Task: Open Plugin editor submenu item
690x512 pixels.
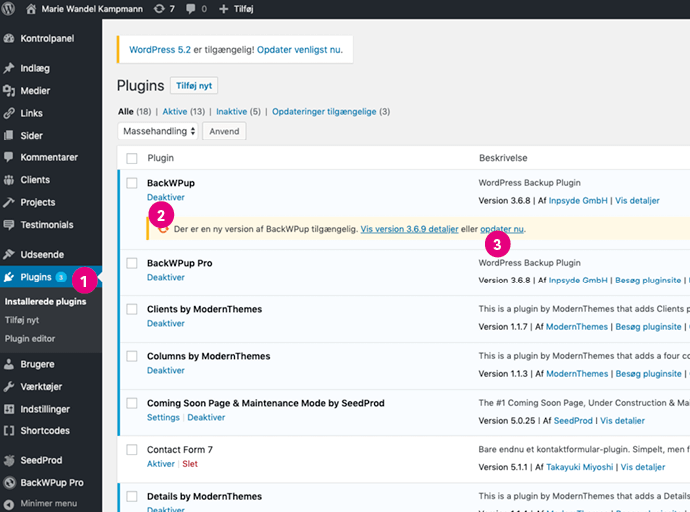Action: [x=30, y=339]
